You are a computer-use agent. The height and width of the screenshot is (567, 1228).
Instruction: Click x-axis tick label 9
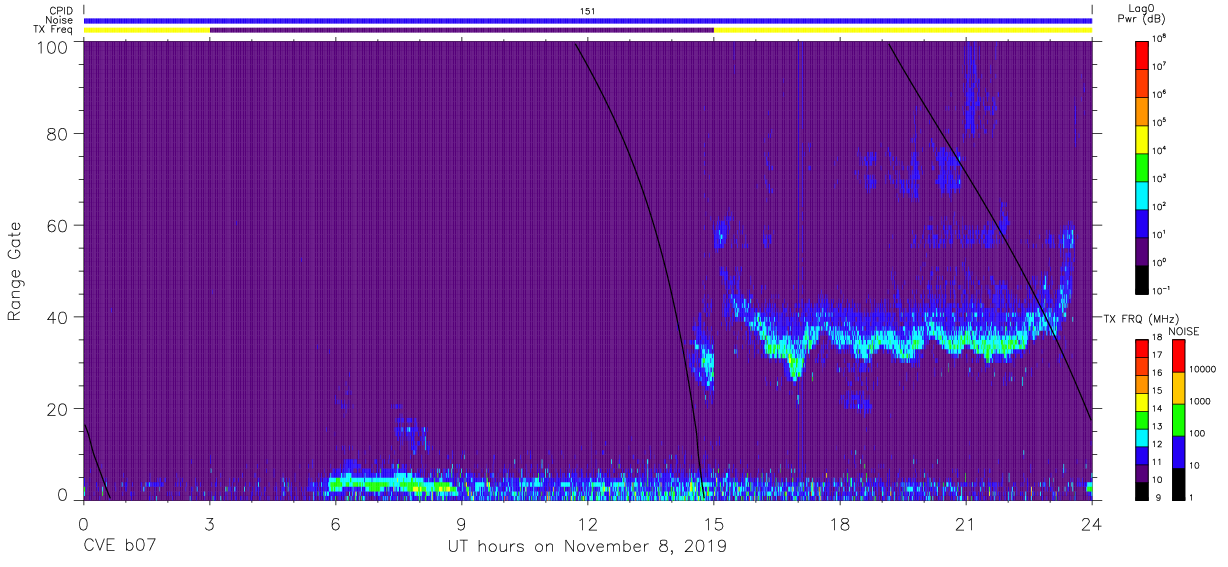click(x=461, y=522)
